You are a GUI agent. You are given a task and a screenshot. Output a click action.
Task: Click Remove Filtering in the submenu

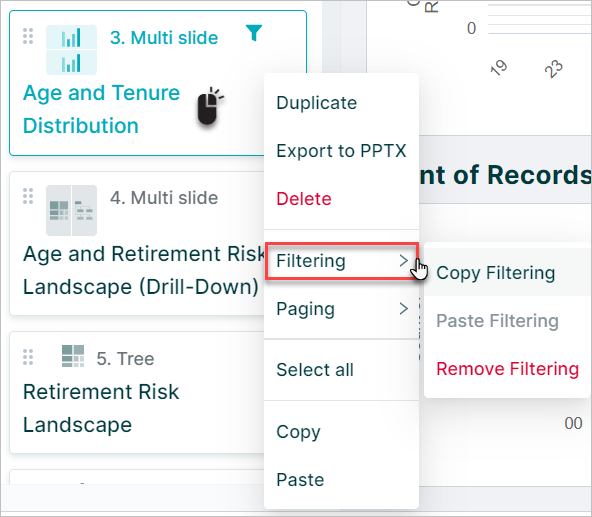pos(507,369)
